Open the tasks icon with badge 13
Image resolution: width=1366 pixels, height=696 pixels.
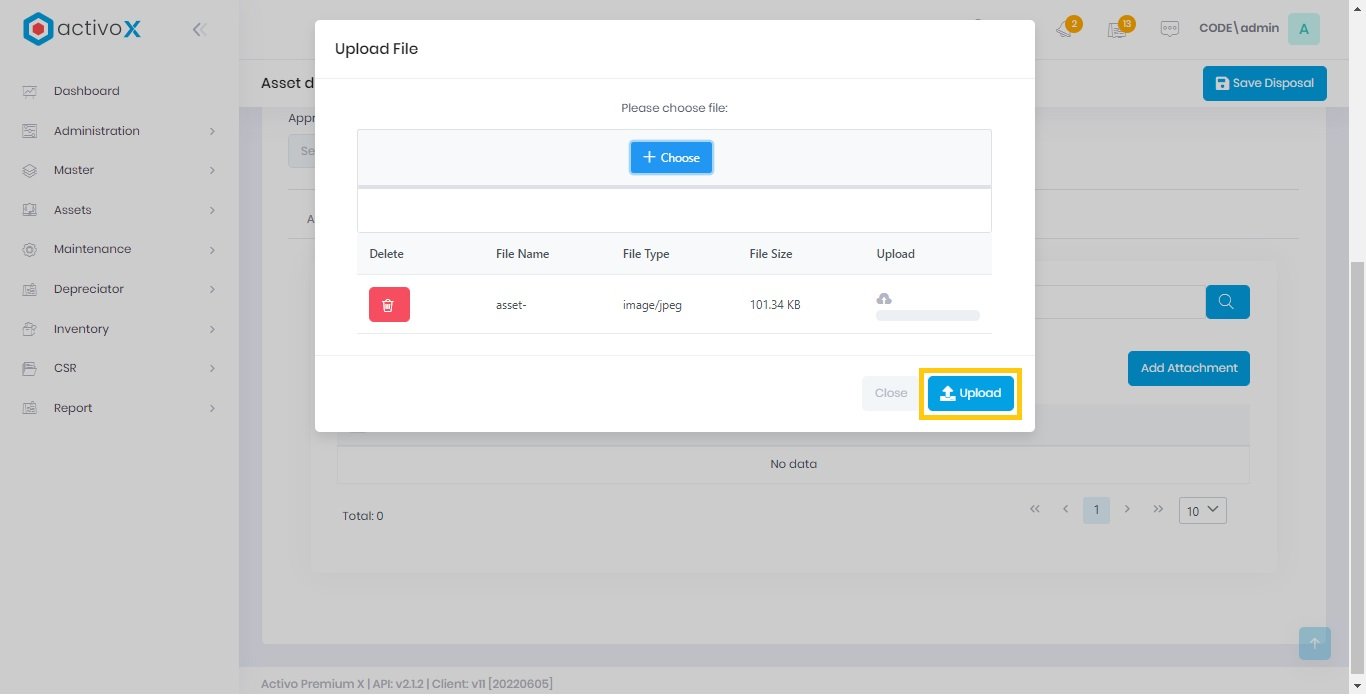point(1118,29)
